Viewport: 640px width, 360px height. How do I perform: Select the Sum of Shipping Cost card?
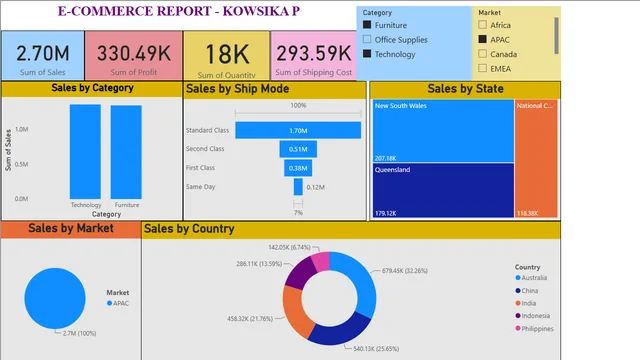[x=313, y=56]
